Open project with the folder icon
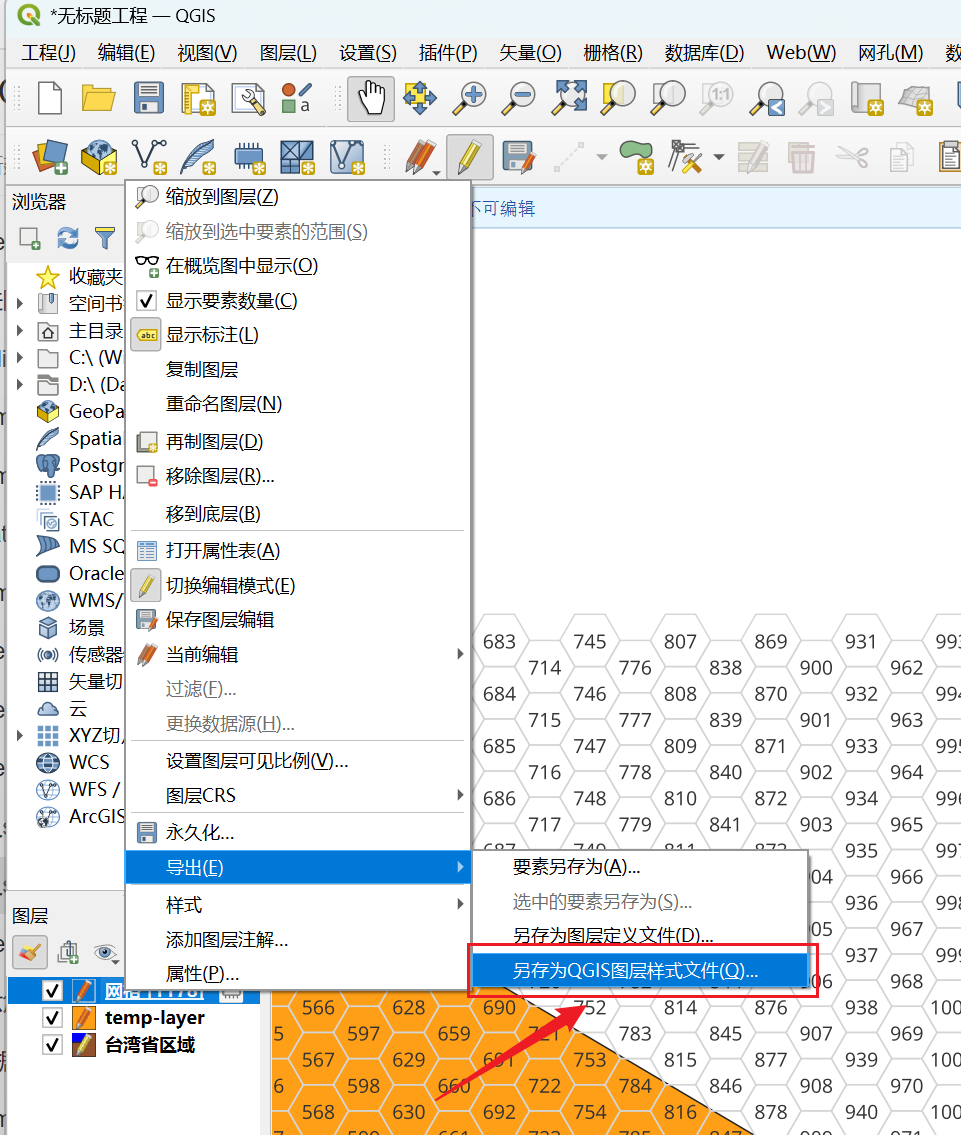Viewport: 961px width, 1135px height. [98, 98]
